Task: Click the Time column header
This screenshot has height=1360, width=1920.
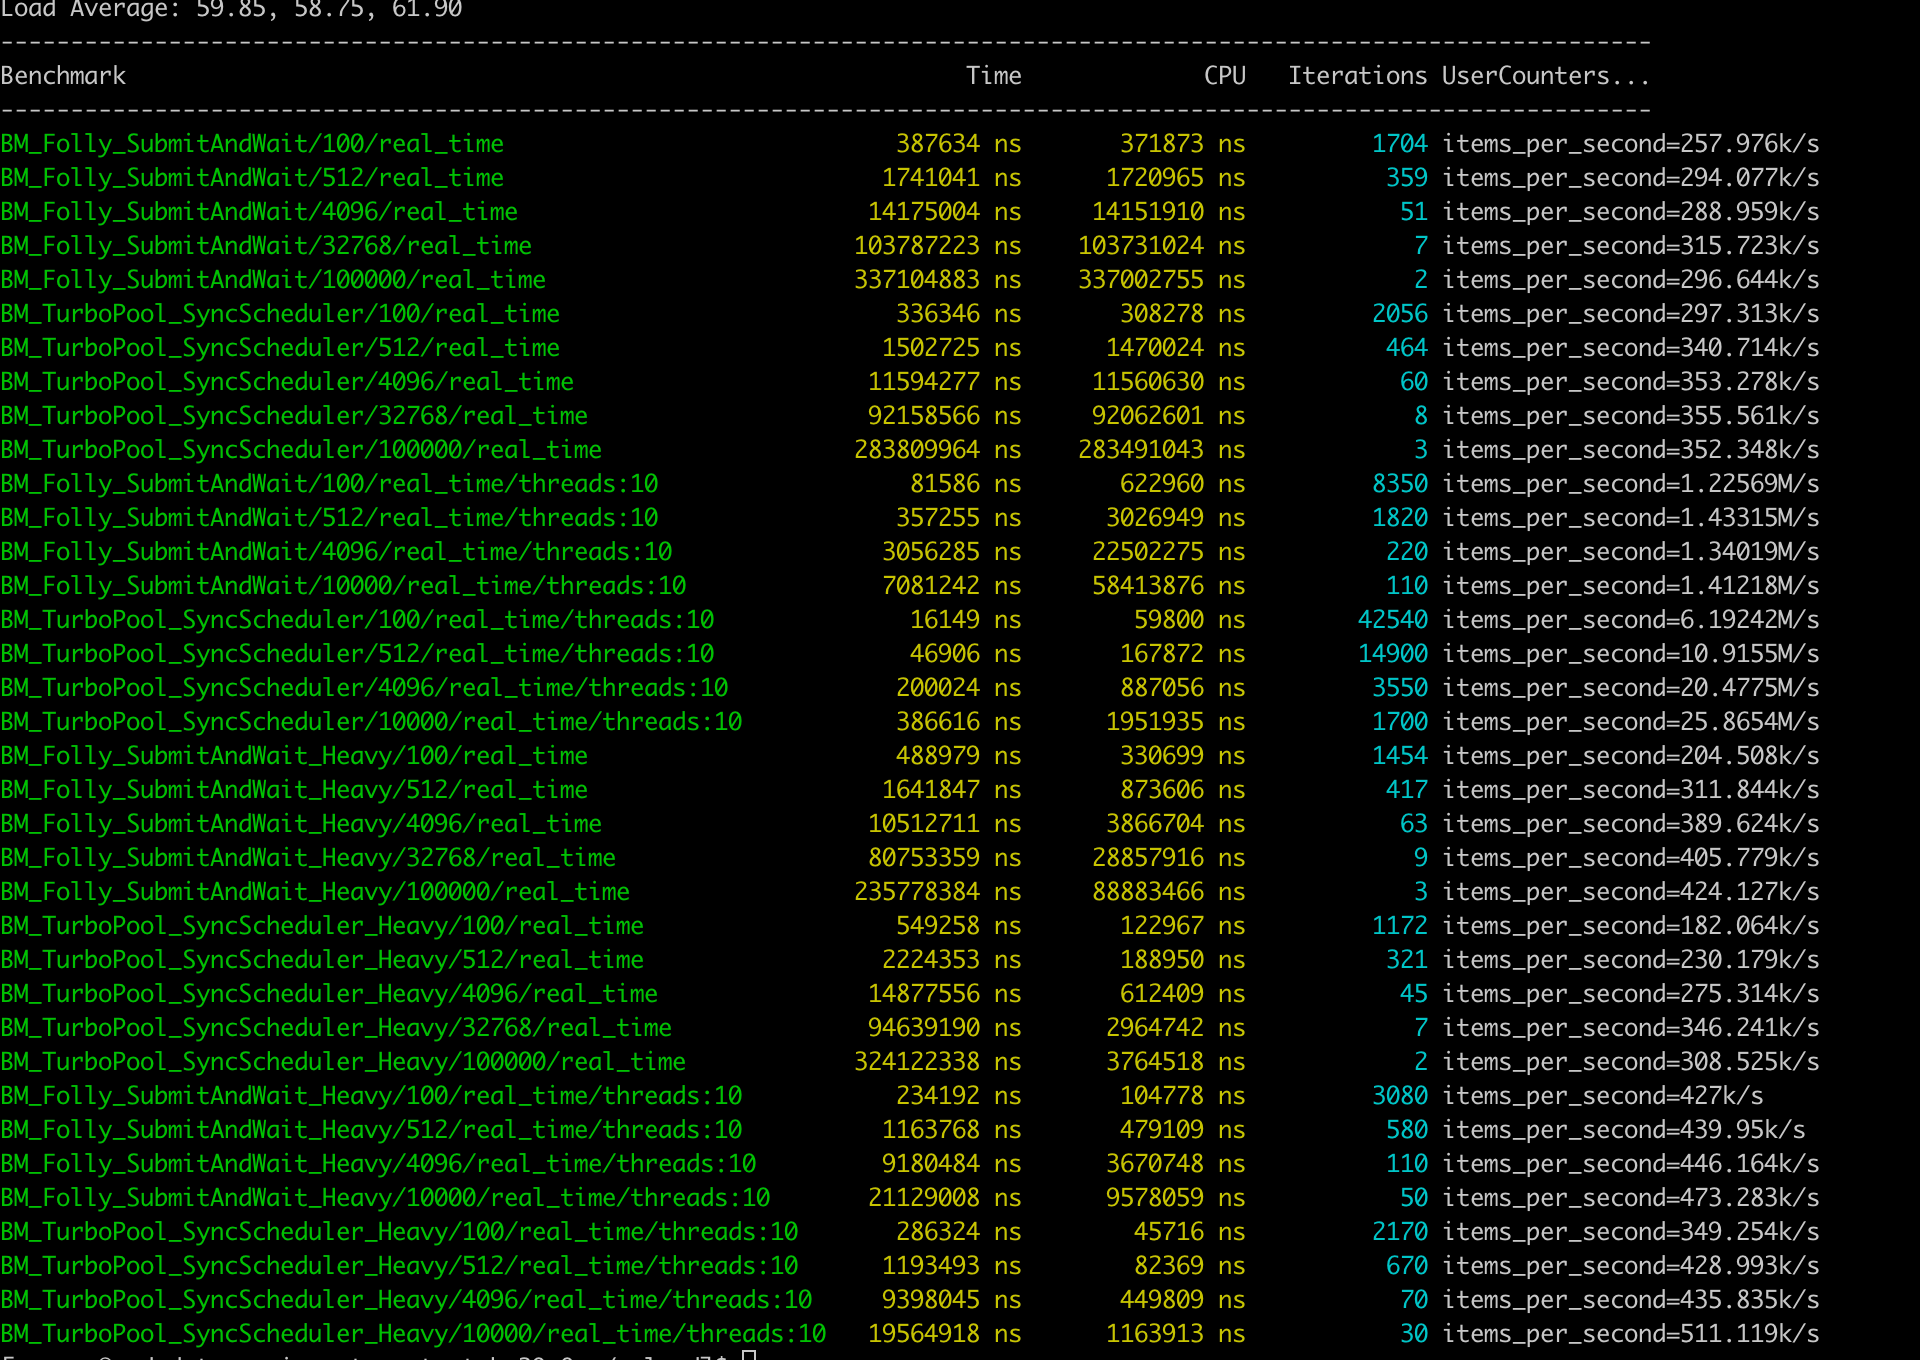Action: [994, 76]
